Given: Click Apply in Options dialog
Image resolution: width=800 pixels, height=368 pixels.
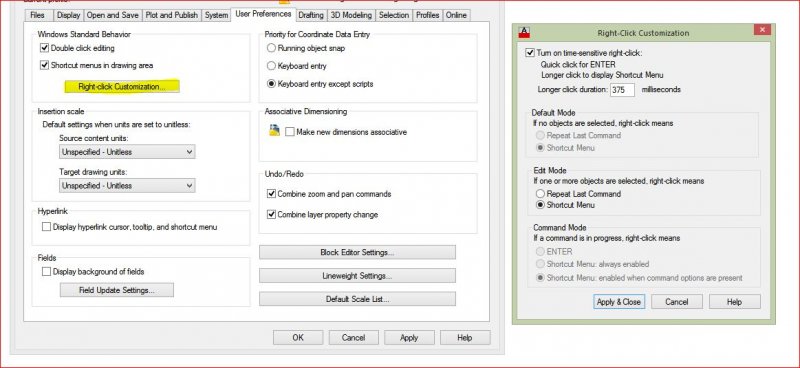Looking at the screenshot, I should (409, 337).
